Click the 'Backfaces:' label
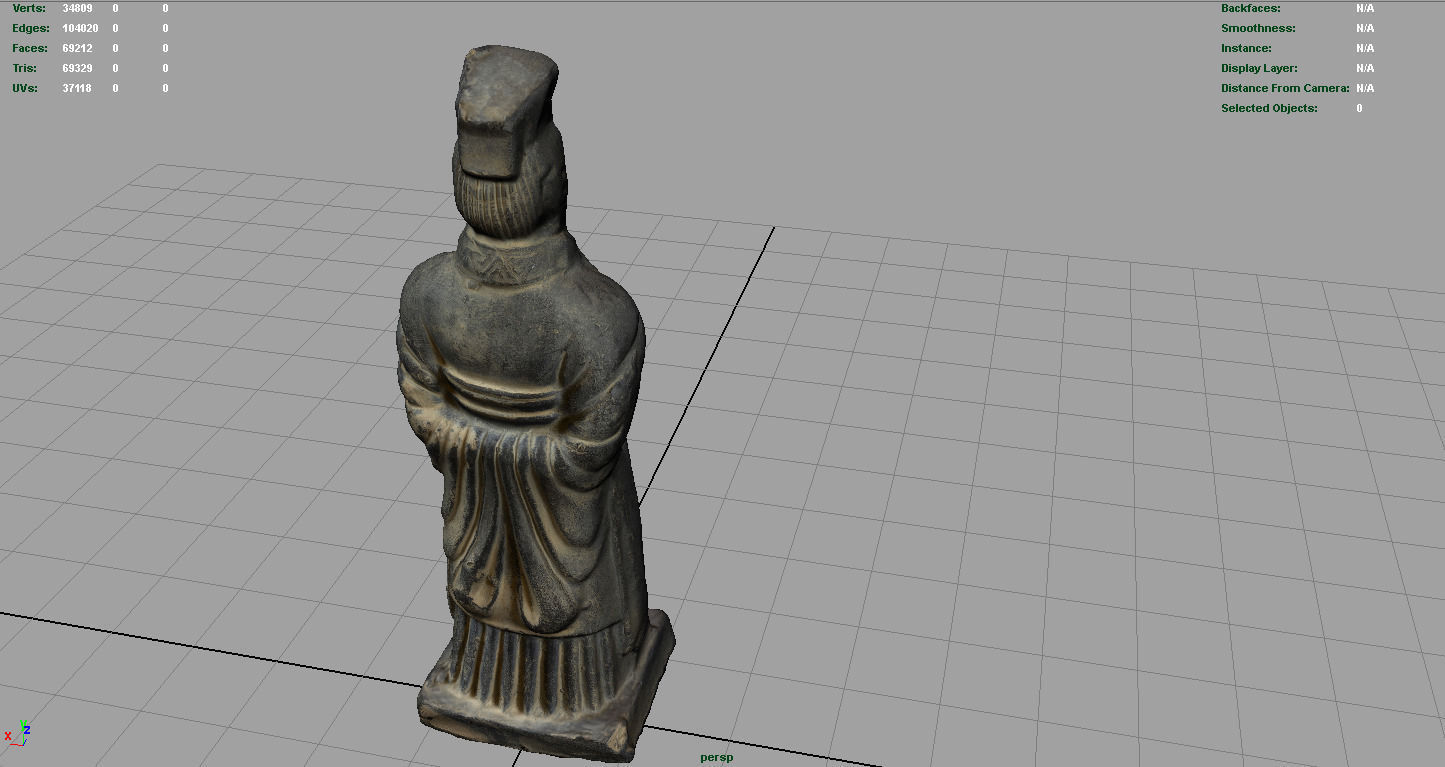1445x767 pixels. (x=1251, y=8)
